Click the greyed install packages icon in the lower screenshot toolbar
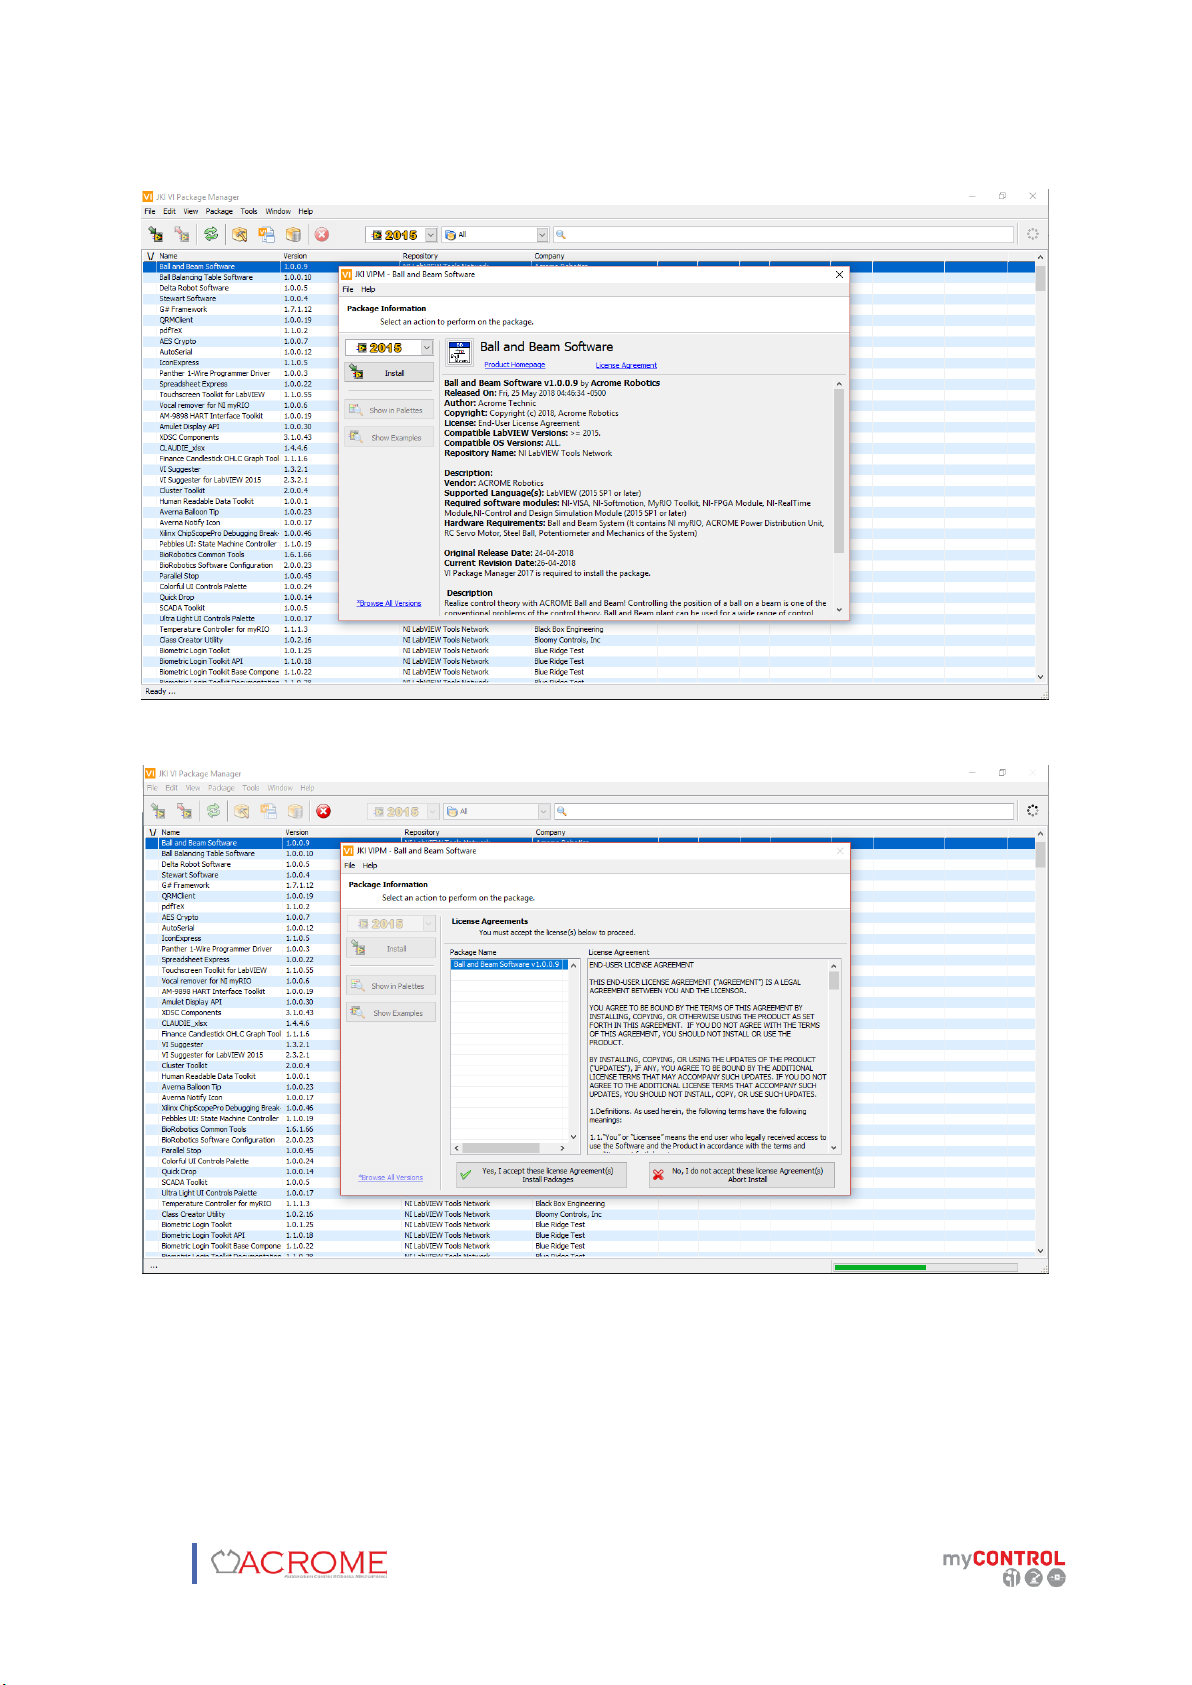Screen dimensions: 1192x1685 pos(158,811)
